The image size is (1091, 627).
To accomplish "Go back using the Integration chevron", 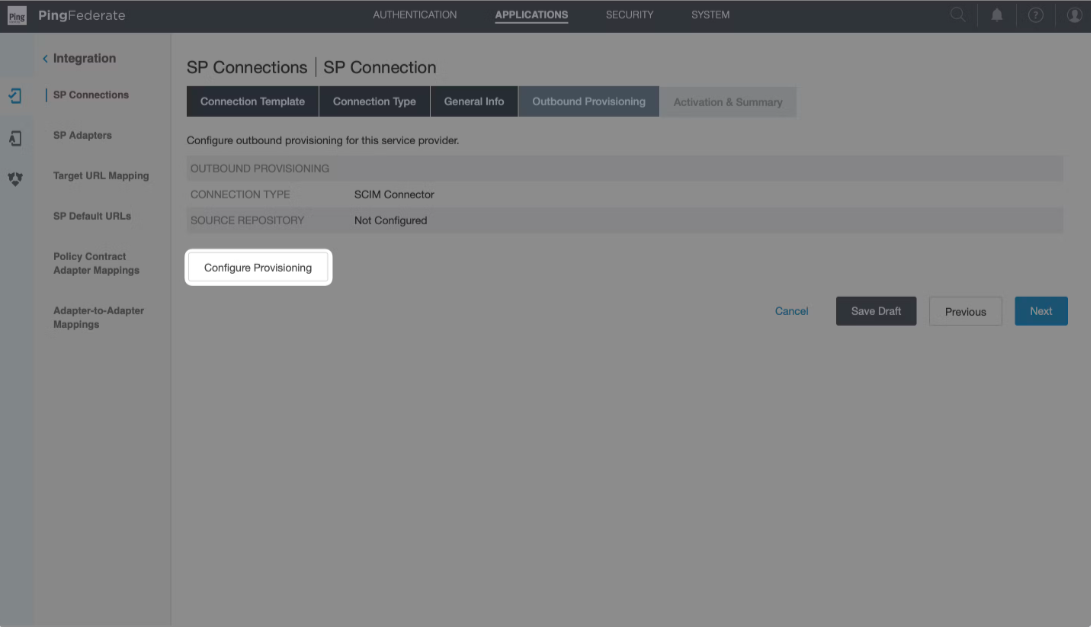I will coord(45,58).
